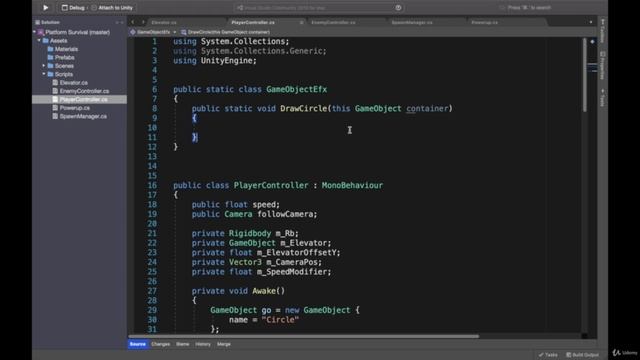640x360 pixels.
Task: Collapse the Scripts folder
Action: (x=44, y=74)
